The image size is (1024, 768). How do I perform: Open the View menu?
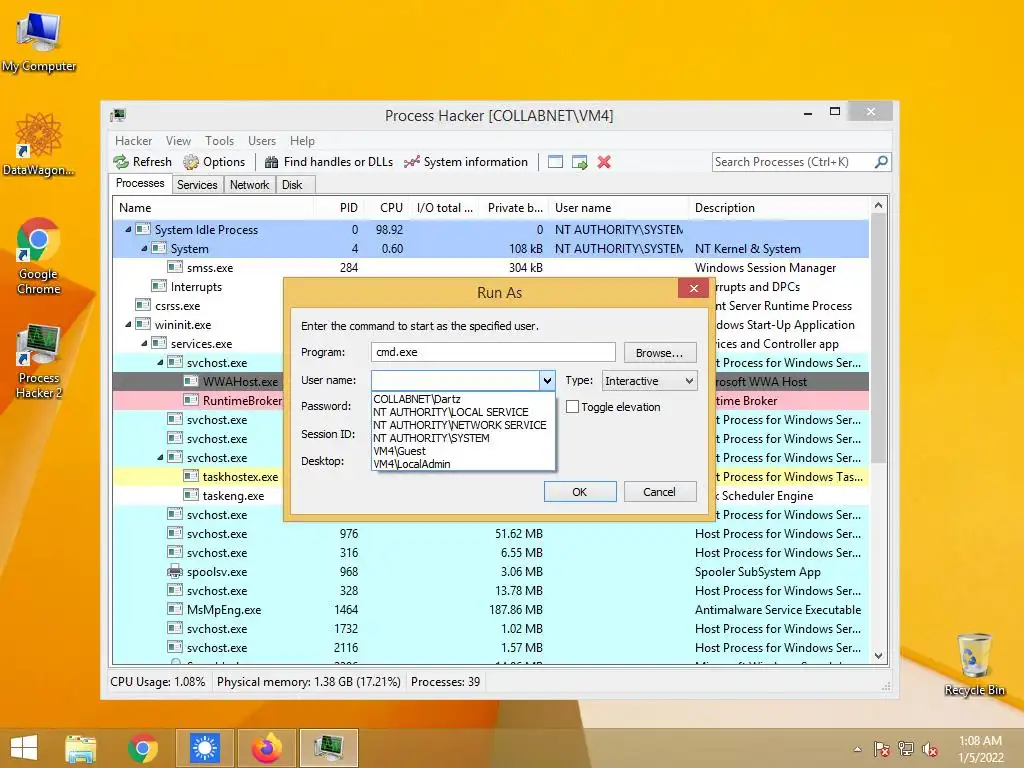tap(178, 141)
